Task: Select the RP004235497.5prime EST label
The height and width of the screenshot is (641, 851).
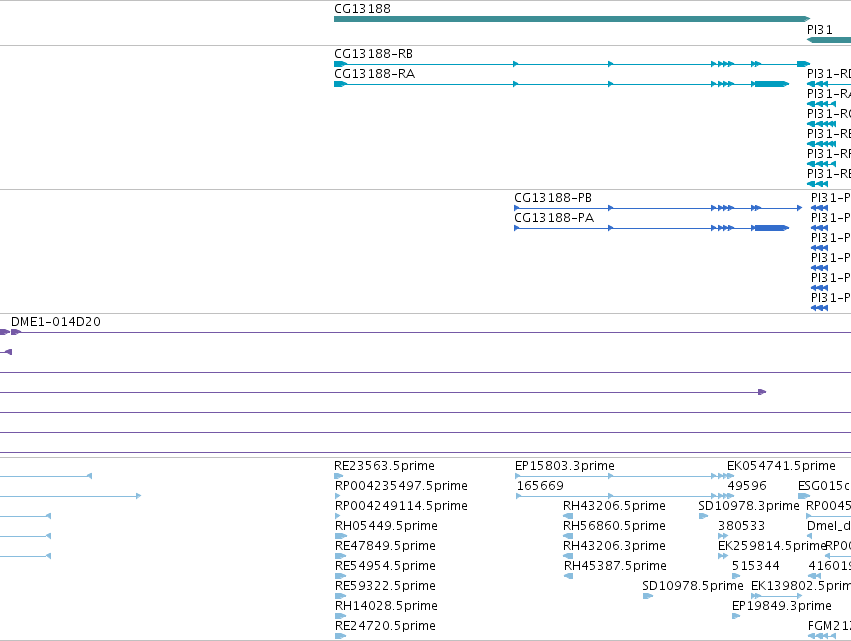Action: [x=401, y=486]
